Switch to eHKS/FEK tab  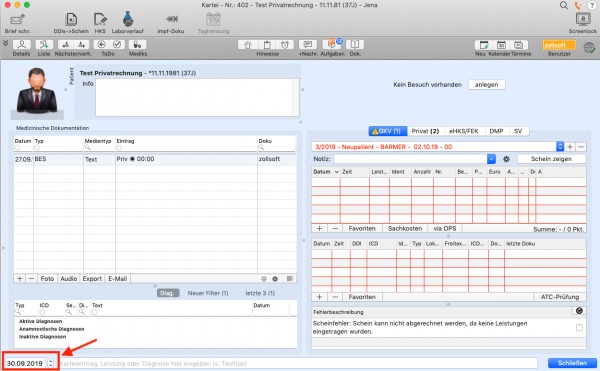tap(464, 131)
